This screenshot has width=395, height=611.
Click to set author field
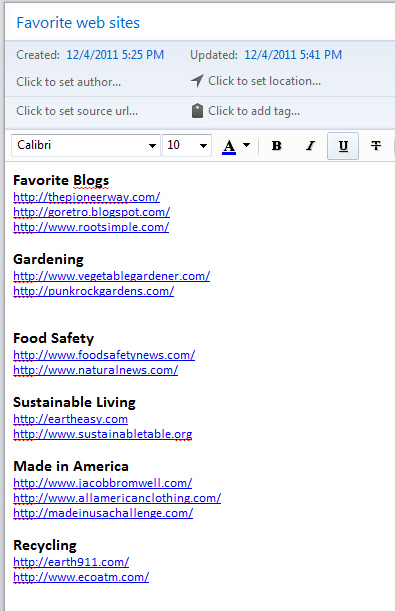[69, 82]
